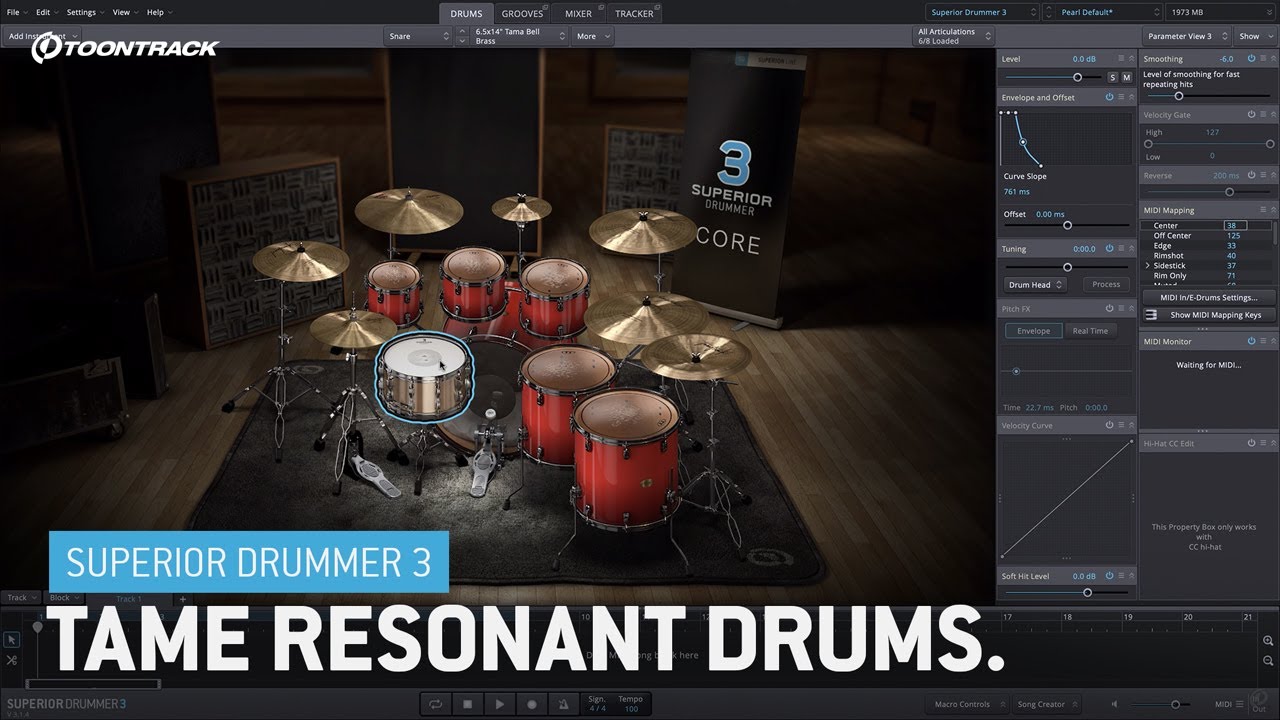1280x720 pixels.
Task: Enable the Reverse power button
Action: [x=1251, y=175]
